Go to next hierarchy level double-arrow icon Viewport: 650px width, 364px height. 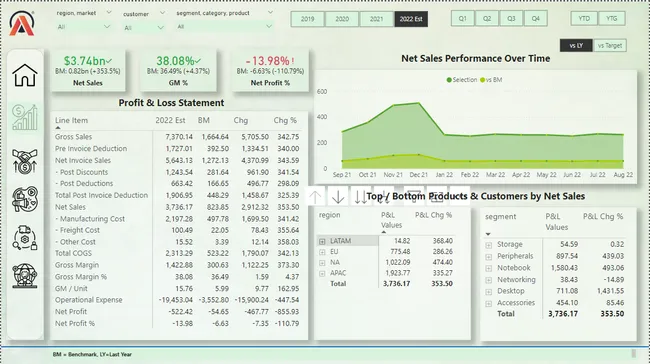[361, 197]
